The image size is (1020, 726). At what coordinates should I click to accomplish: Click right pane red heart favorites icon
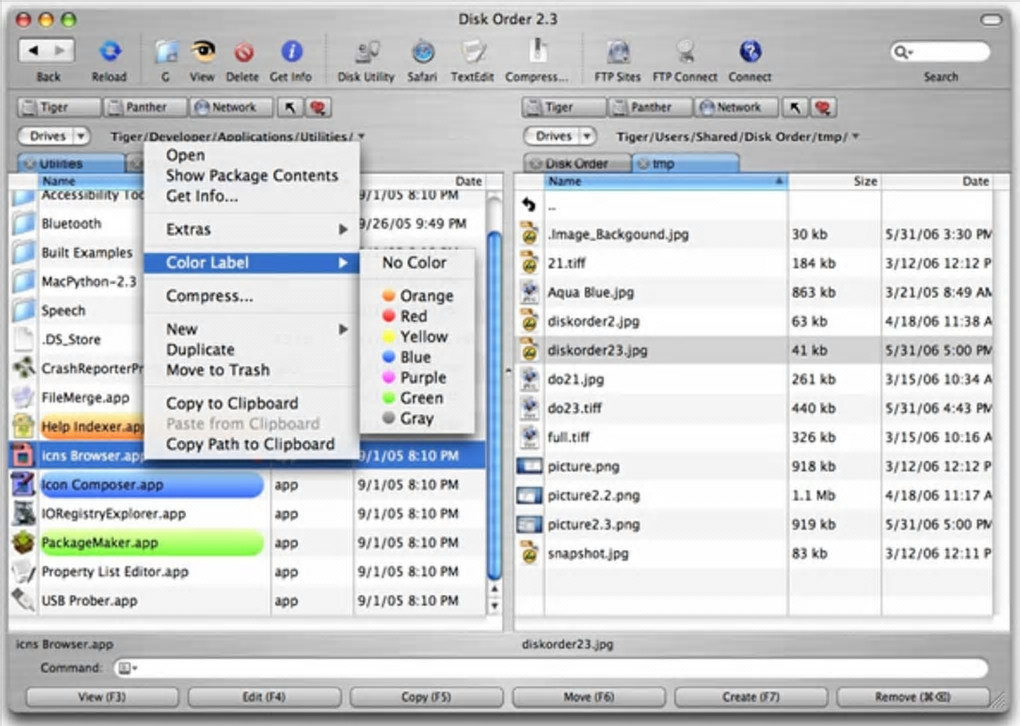pos(823,107)
